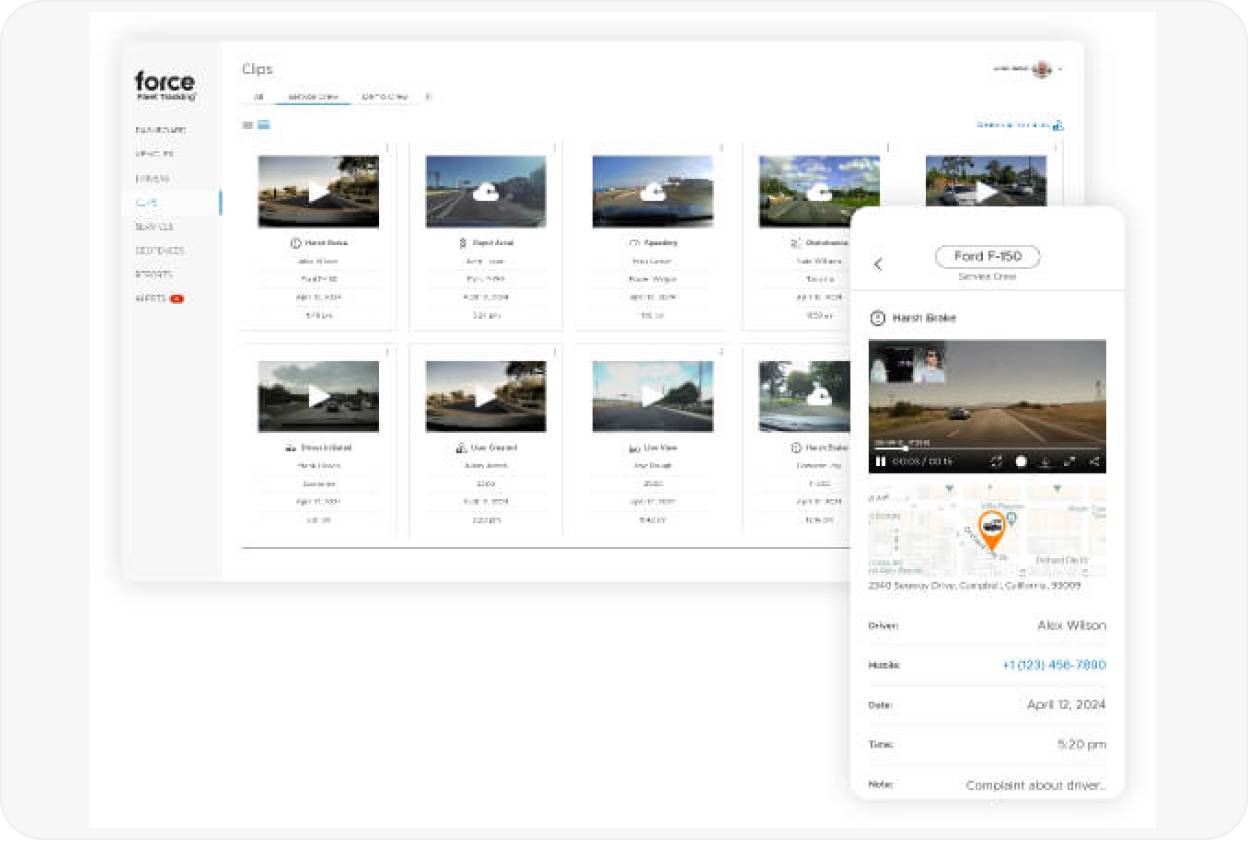Image resolution: width=1248 pixels, height=842 pixels.
Task: Click the Ford F-150 vehicle button
Action: 987,257
